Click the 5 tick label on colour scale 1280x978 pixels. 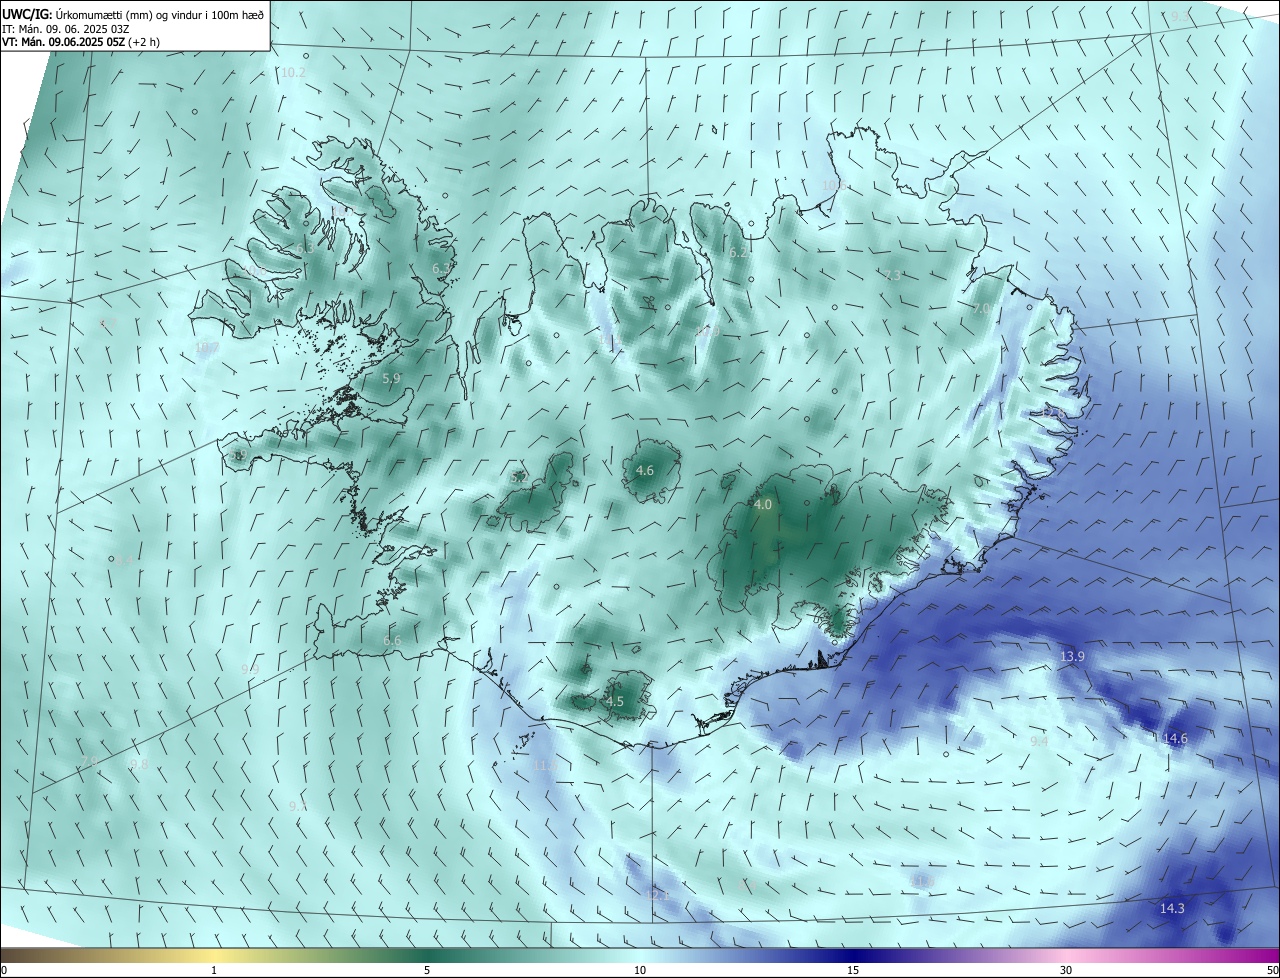point(427,970)
